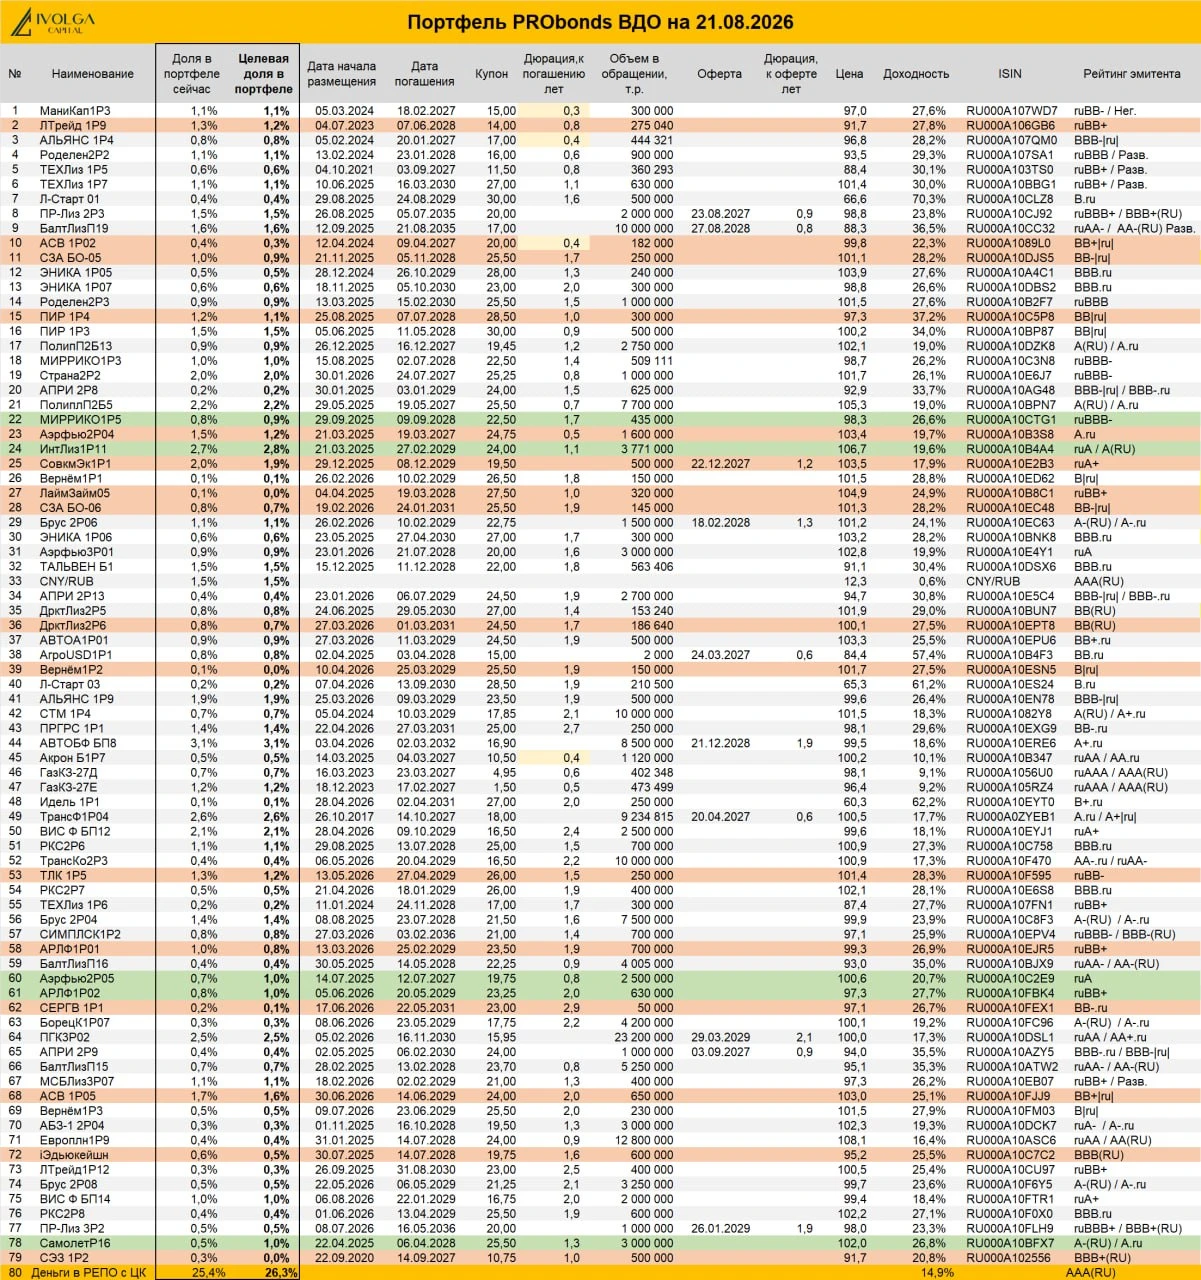Select the 'Аэрфью2Р05' name cell
Screen dimensions: 1201x1280
pyautogui.click(x=76, y=979)
